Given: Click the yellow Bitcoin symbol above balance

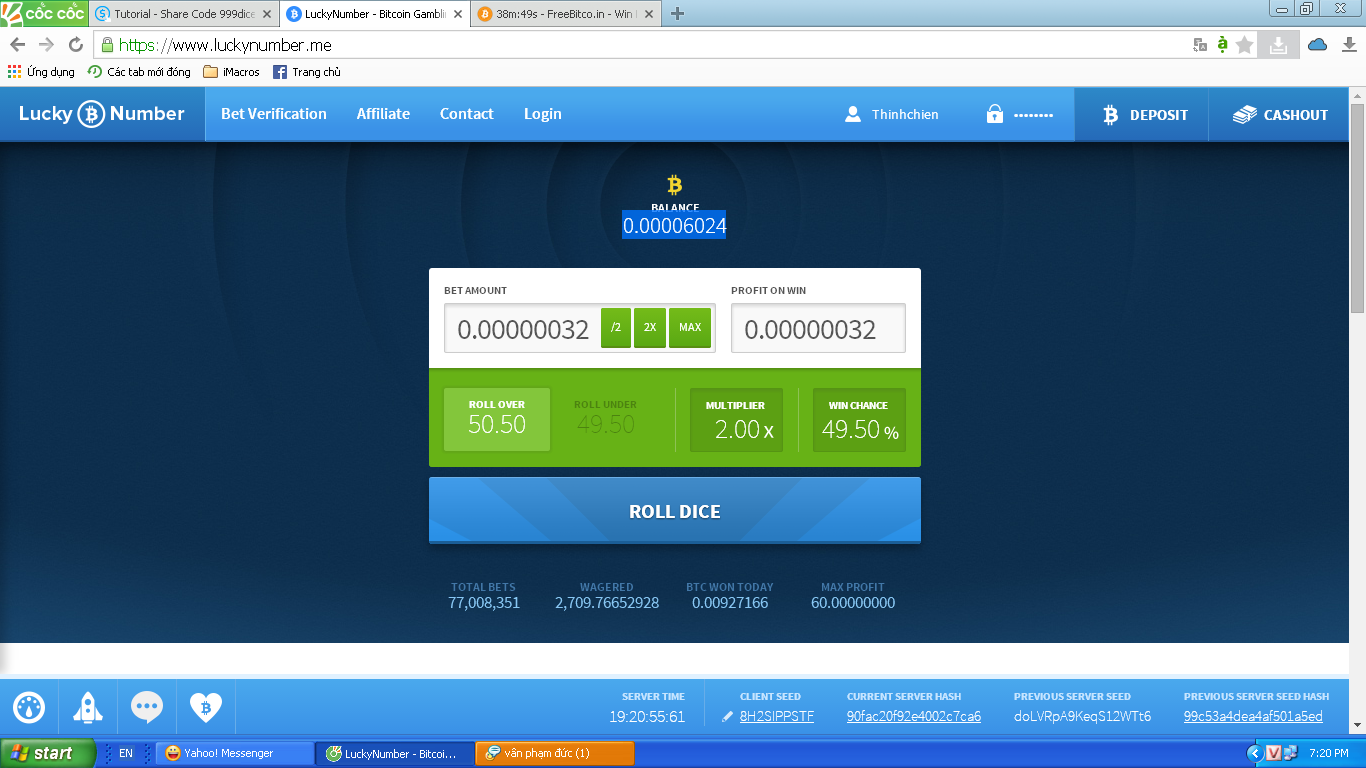Looking at the screenshot, I should (x=674, y=185).
